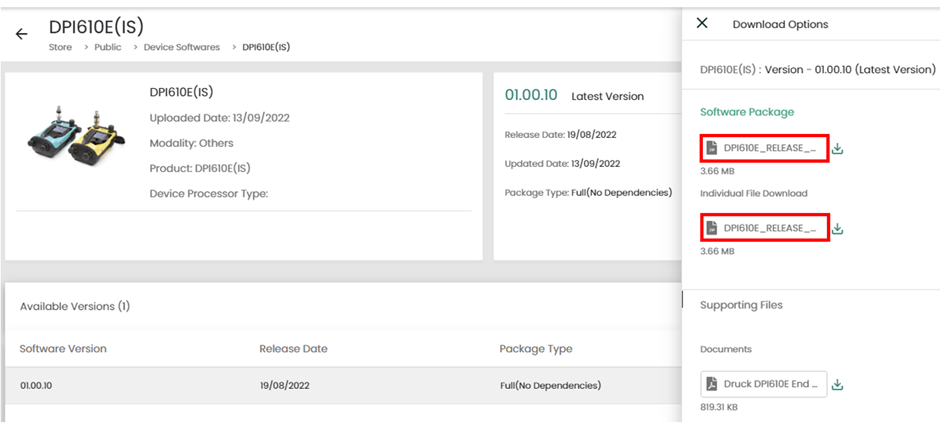
Task: Click the Modality: Others text
Action: point(192,143)
